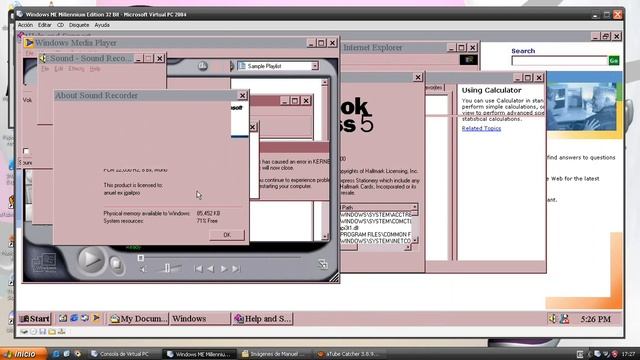The image size is (640, 360).
Task: Click the Virtual PC hard disk status icon
Action: click(24, 331)
